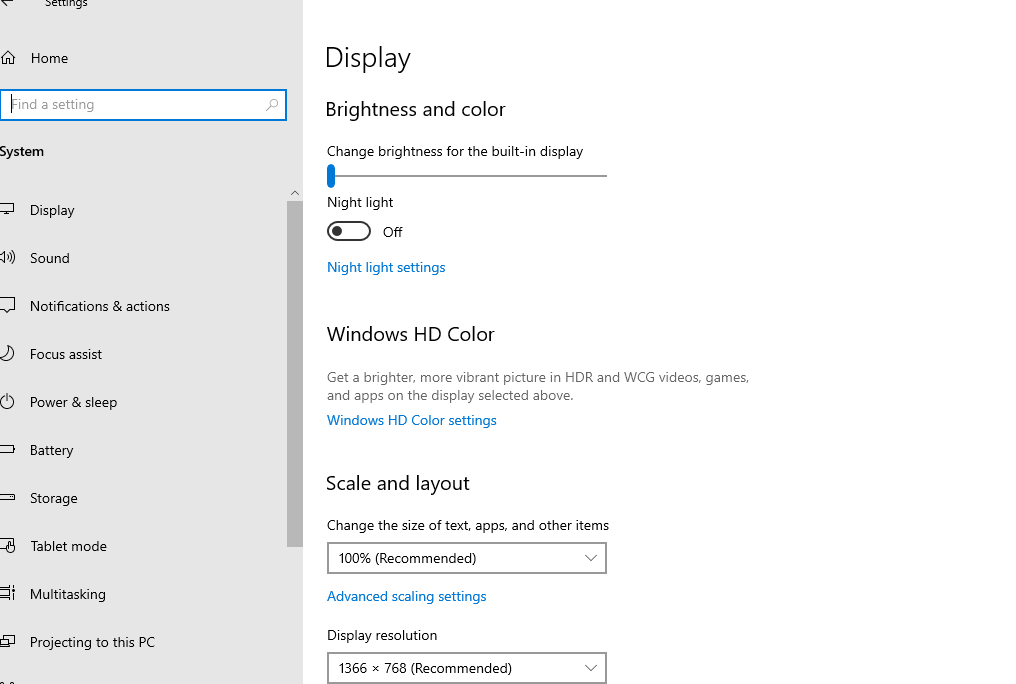
Task: Go to Storage settings
Action: [x=53, y=498]
